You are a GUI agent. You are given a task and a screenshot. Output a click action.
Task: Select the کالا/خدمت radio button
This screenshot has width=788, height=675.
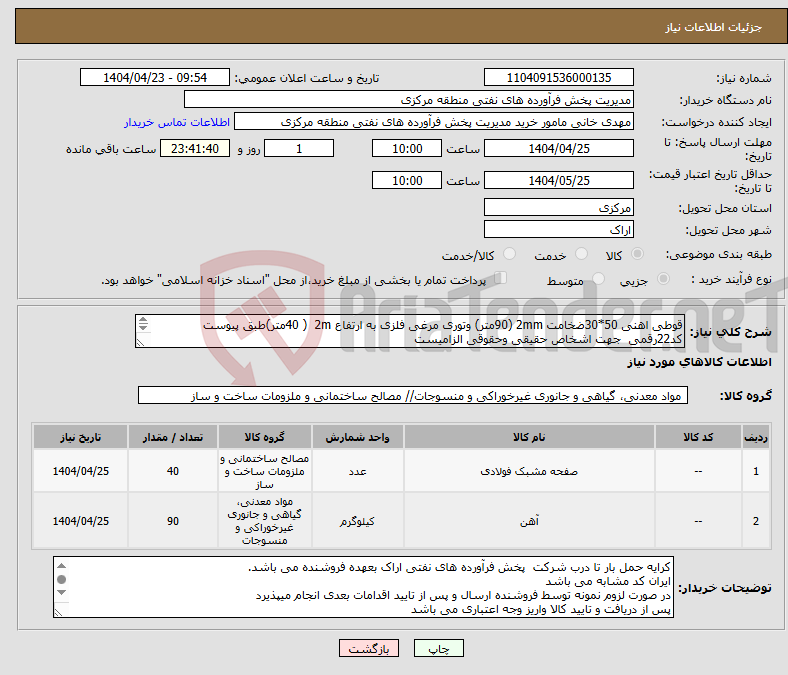[x=510, y=254]
